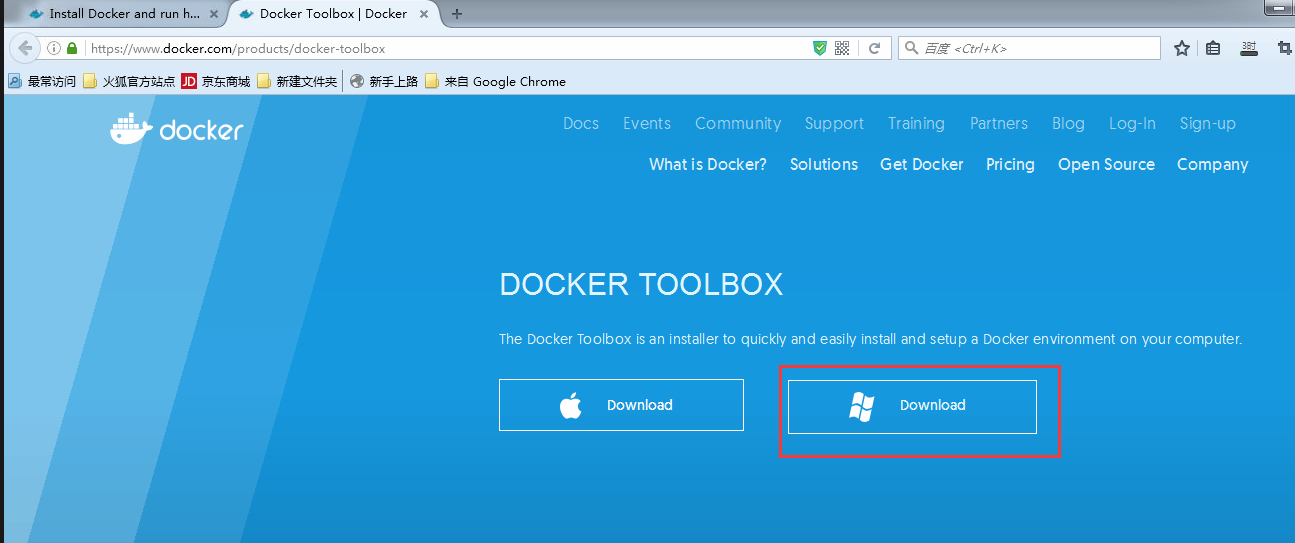This screenshot has height=543, width=1295.
Task: Open the 新手上路 bookmark
Action: click(384, 82)
